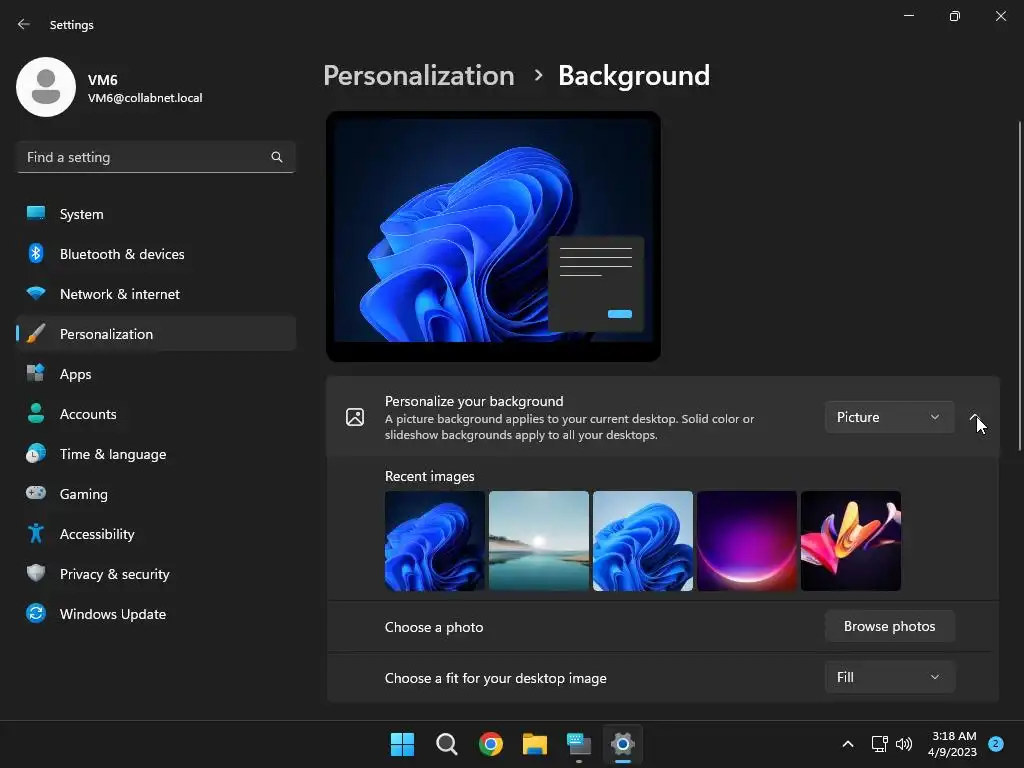The height and width of the screenshot is (768, 1024).
Task: Open the Fill fit dropdown
Action: pos(889,677)
